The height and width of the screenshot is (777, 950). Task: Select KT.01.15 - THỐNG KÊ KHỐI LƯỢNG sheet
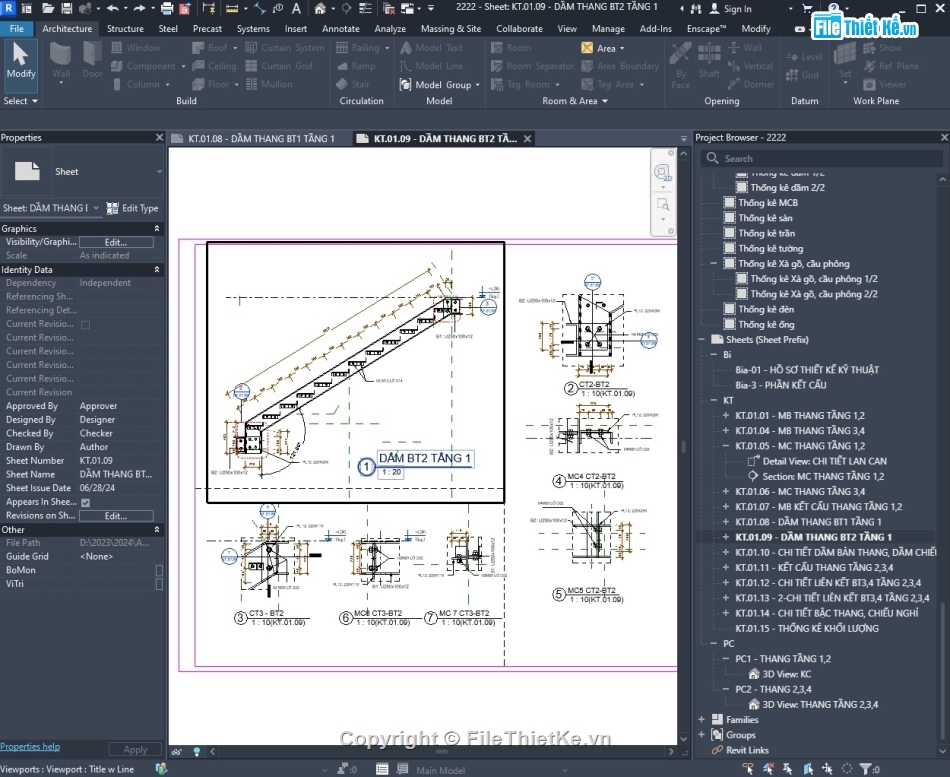(806, 629)
